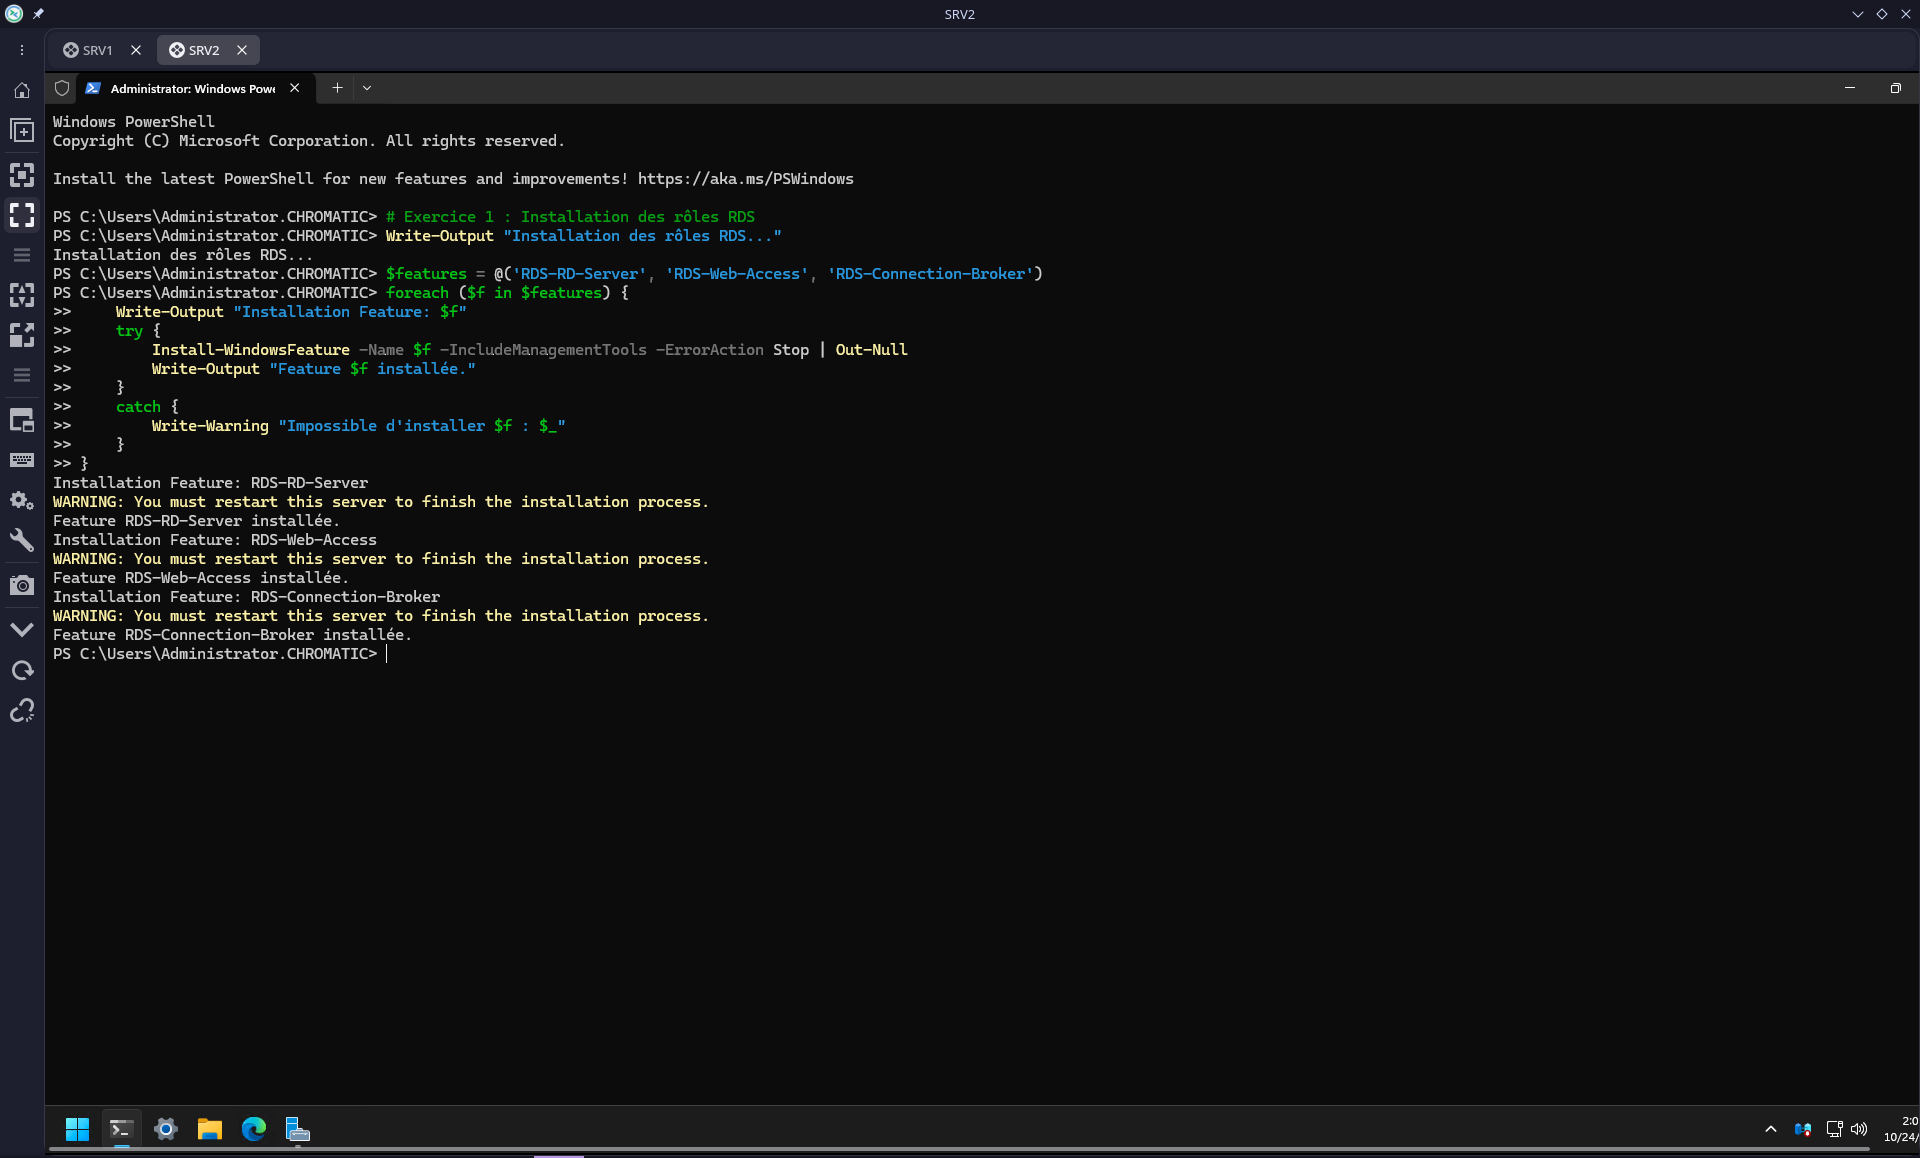Select the Administrator: Windows PowerShell tab
The height and width of the screenshot is (1158, 1920).
192,89
